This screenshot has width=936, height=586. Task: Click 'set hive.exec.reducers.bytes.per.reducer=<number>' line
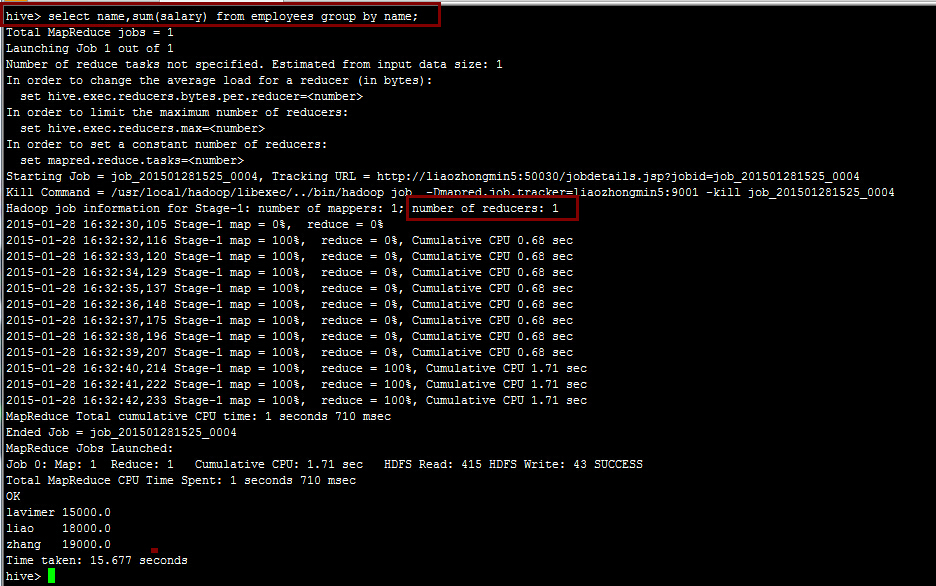click(192, 96)
